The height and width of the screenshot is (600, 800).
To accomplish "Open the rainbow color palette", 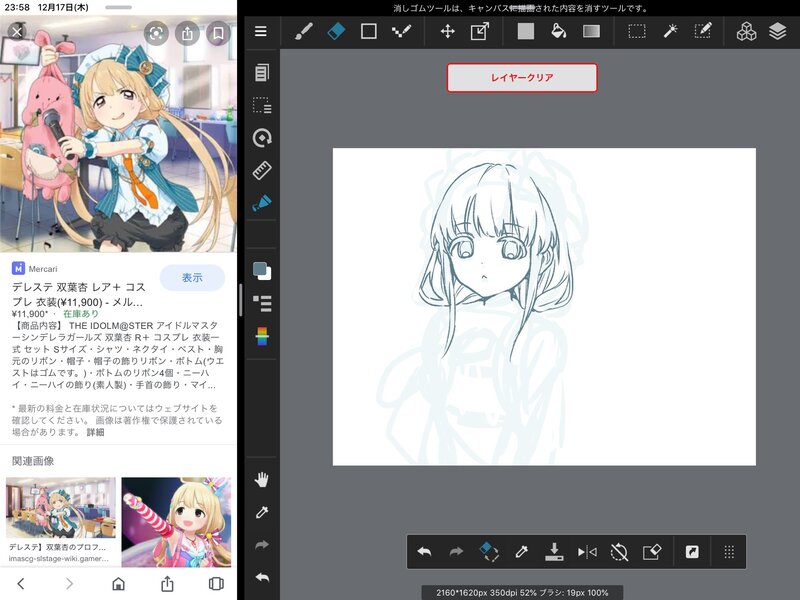I will [x=262, y=336].
